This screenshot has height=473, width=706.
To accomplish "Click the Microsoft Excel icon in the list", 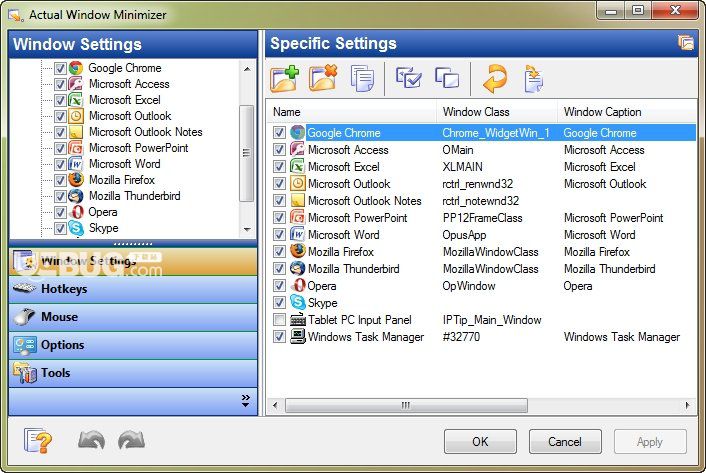I will click(297, 167).
